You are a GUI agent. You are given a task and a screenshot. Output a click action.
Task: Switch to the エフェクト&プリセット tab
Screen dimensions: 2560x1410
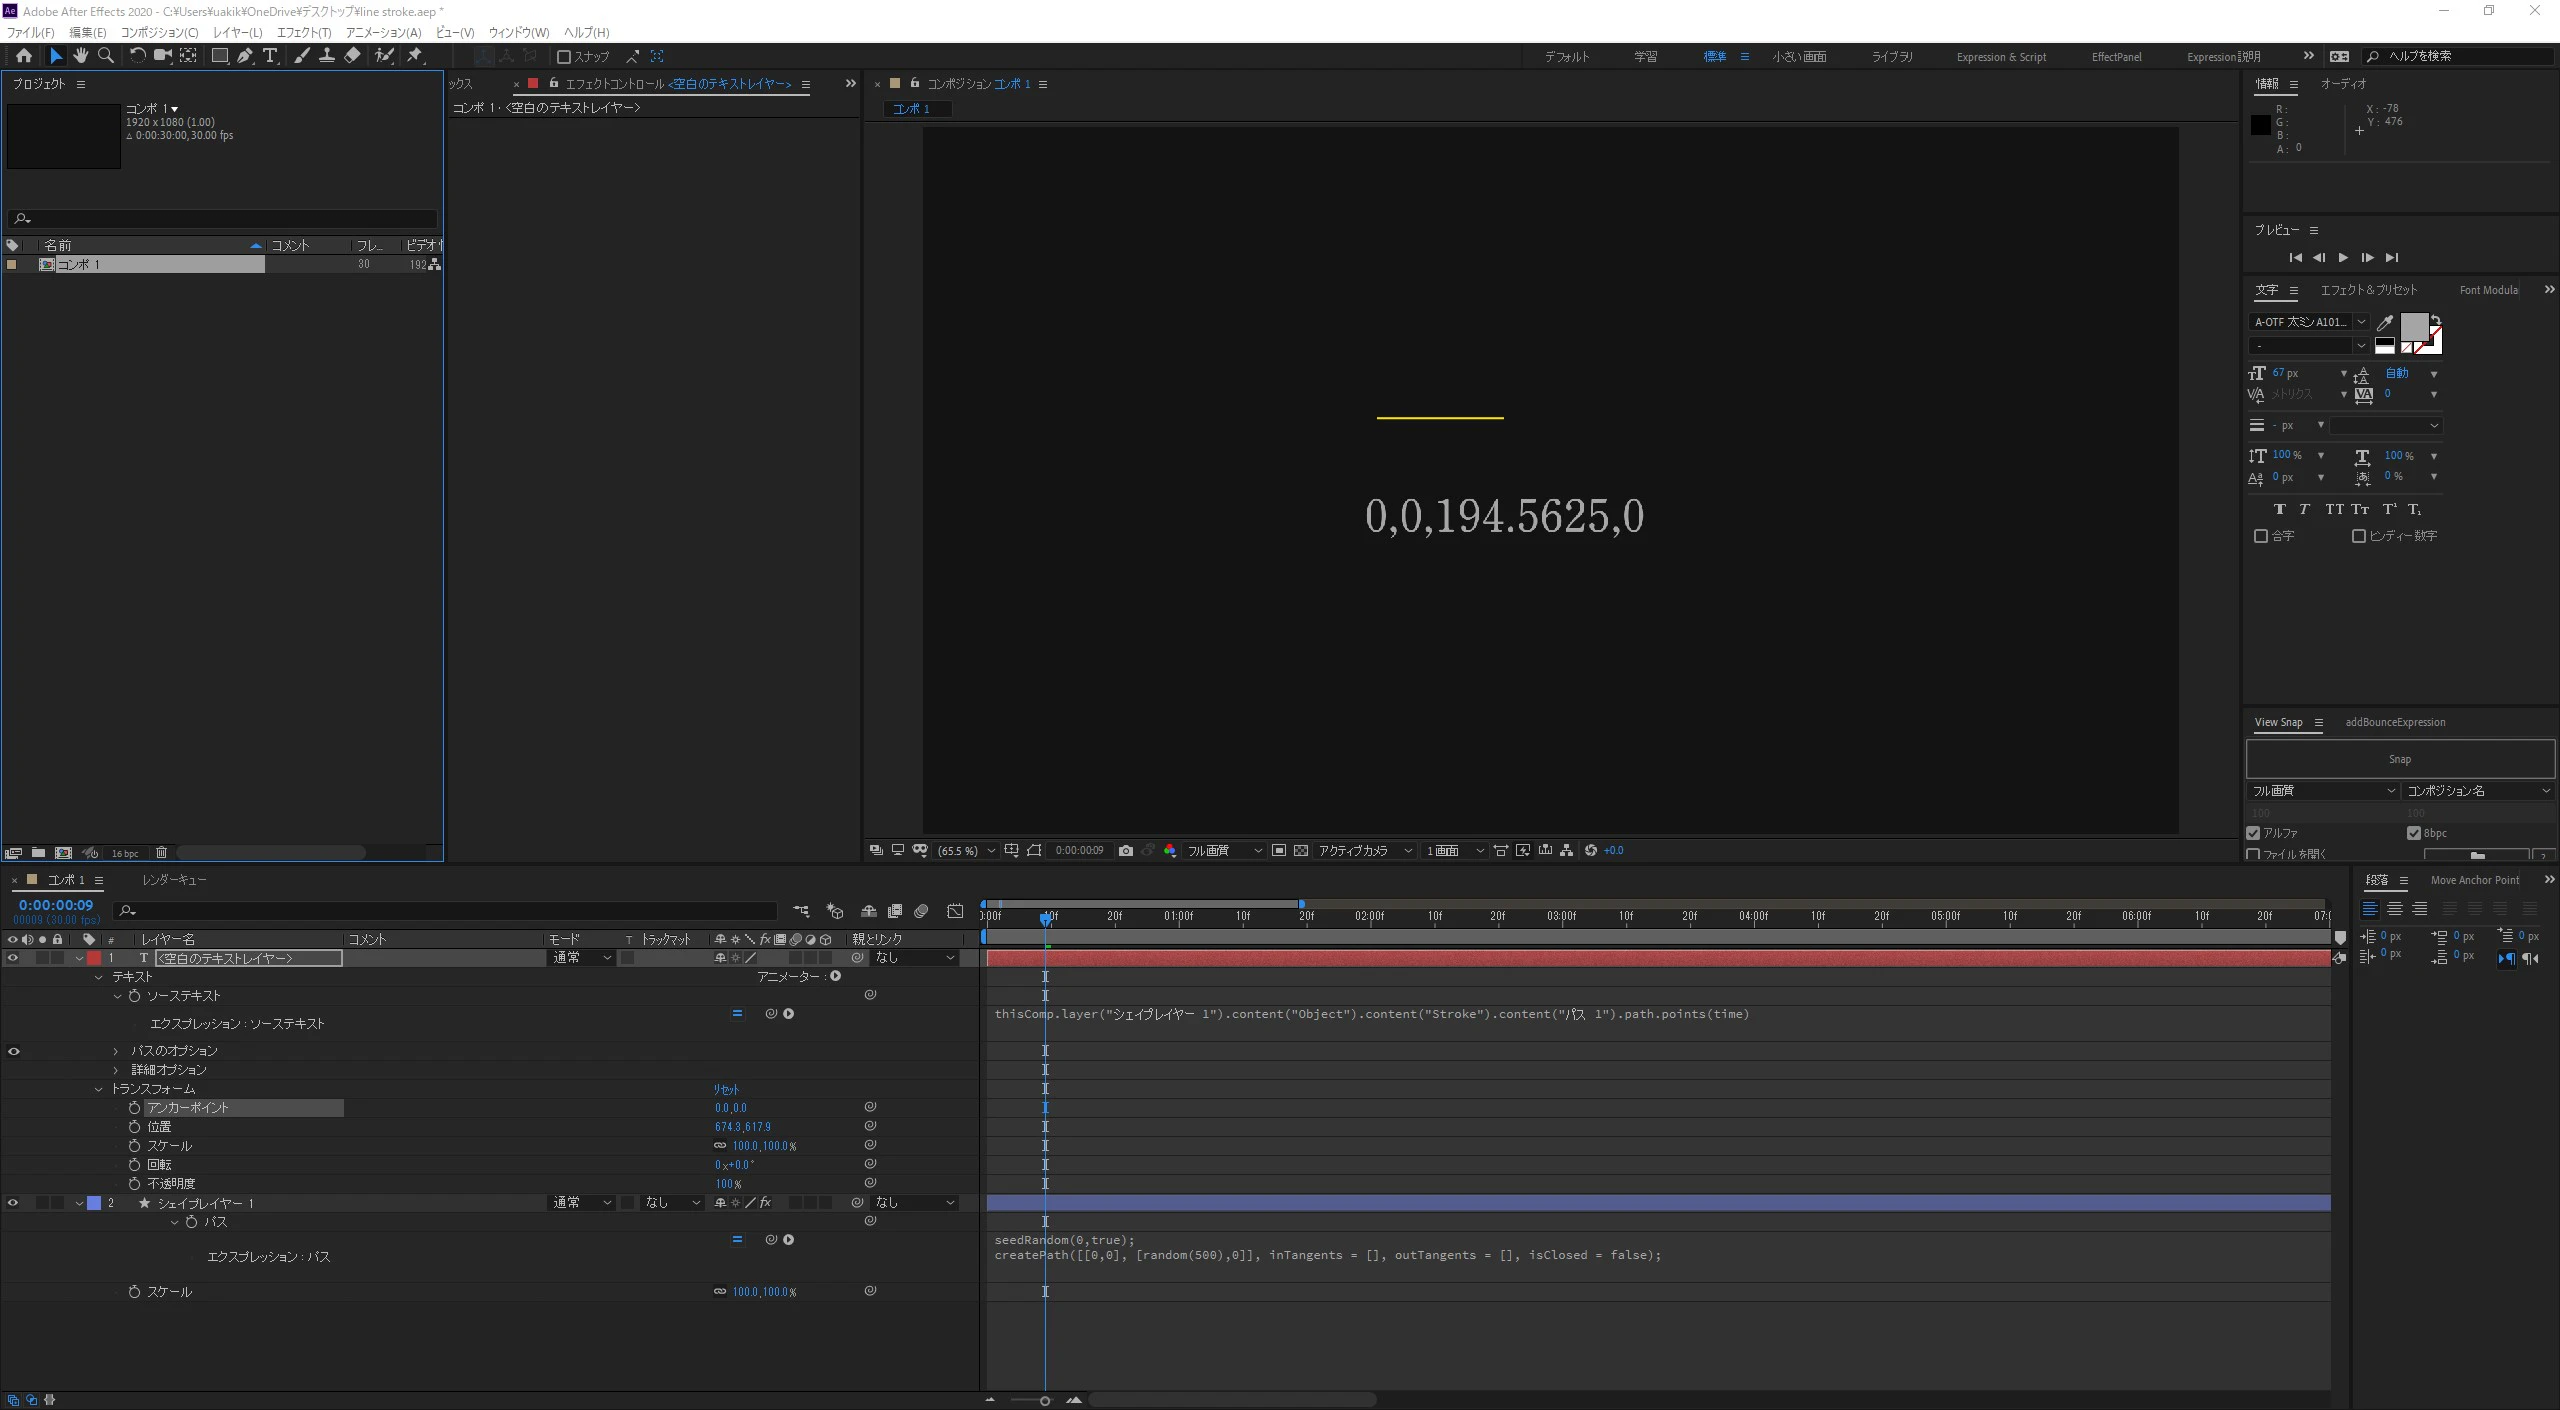coord(2368,290)
